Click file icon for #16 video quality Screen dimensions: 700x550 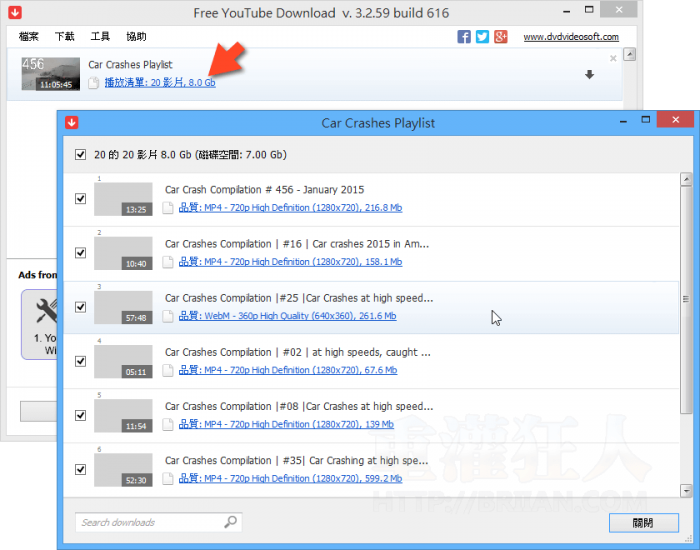click(167, 262)
